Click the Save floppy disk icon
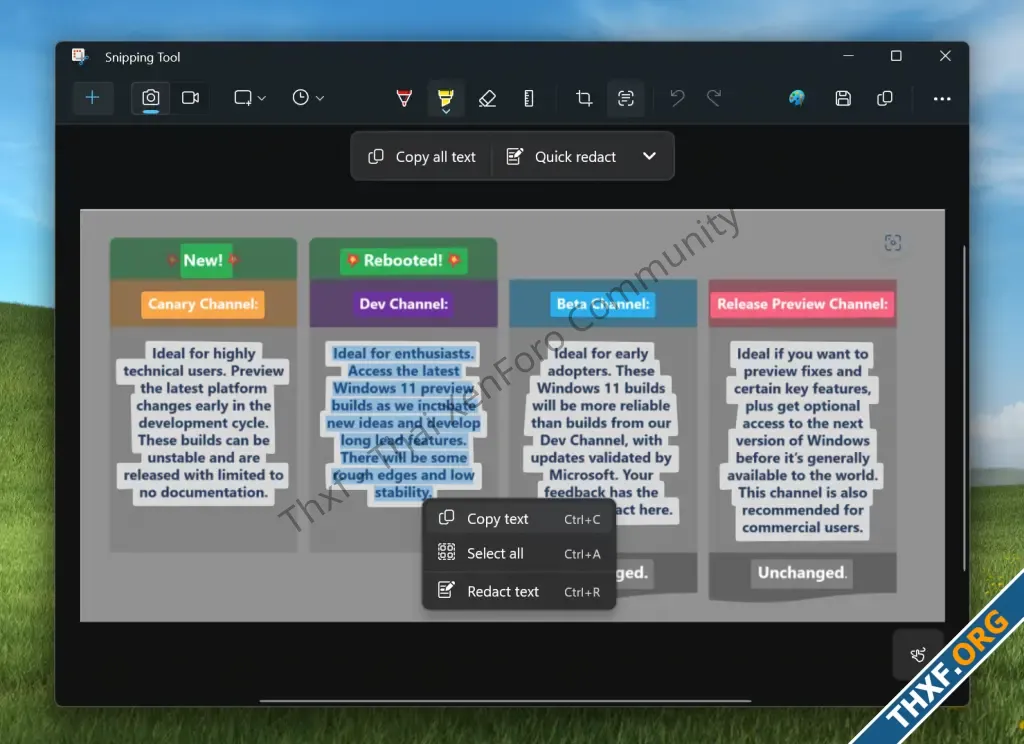This screenshot has width=1024, height=744. [x=843, y=99]
